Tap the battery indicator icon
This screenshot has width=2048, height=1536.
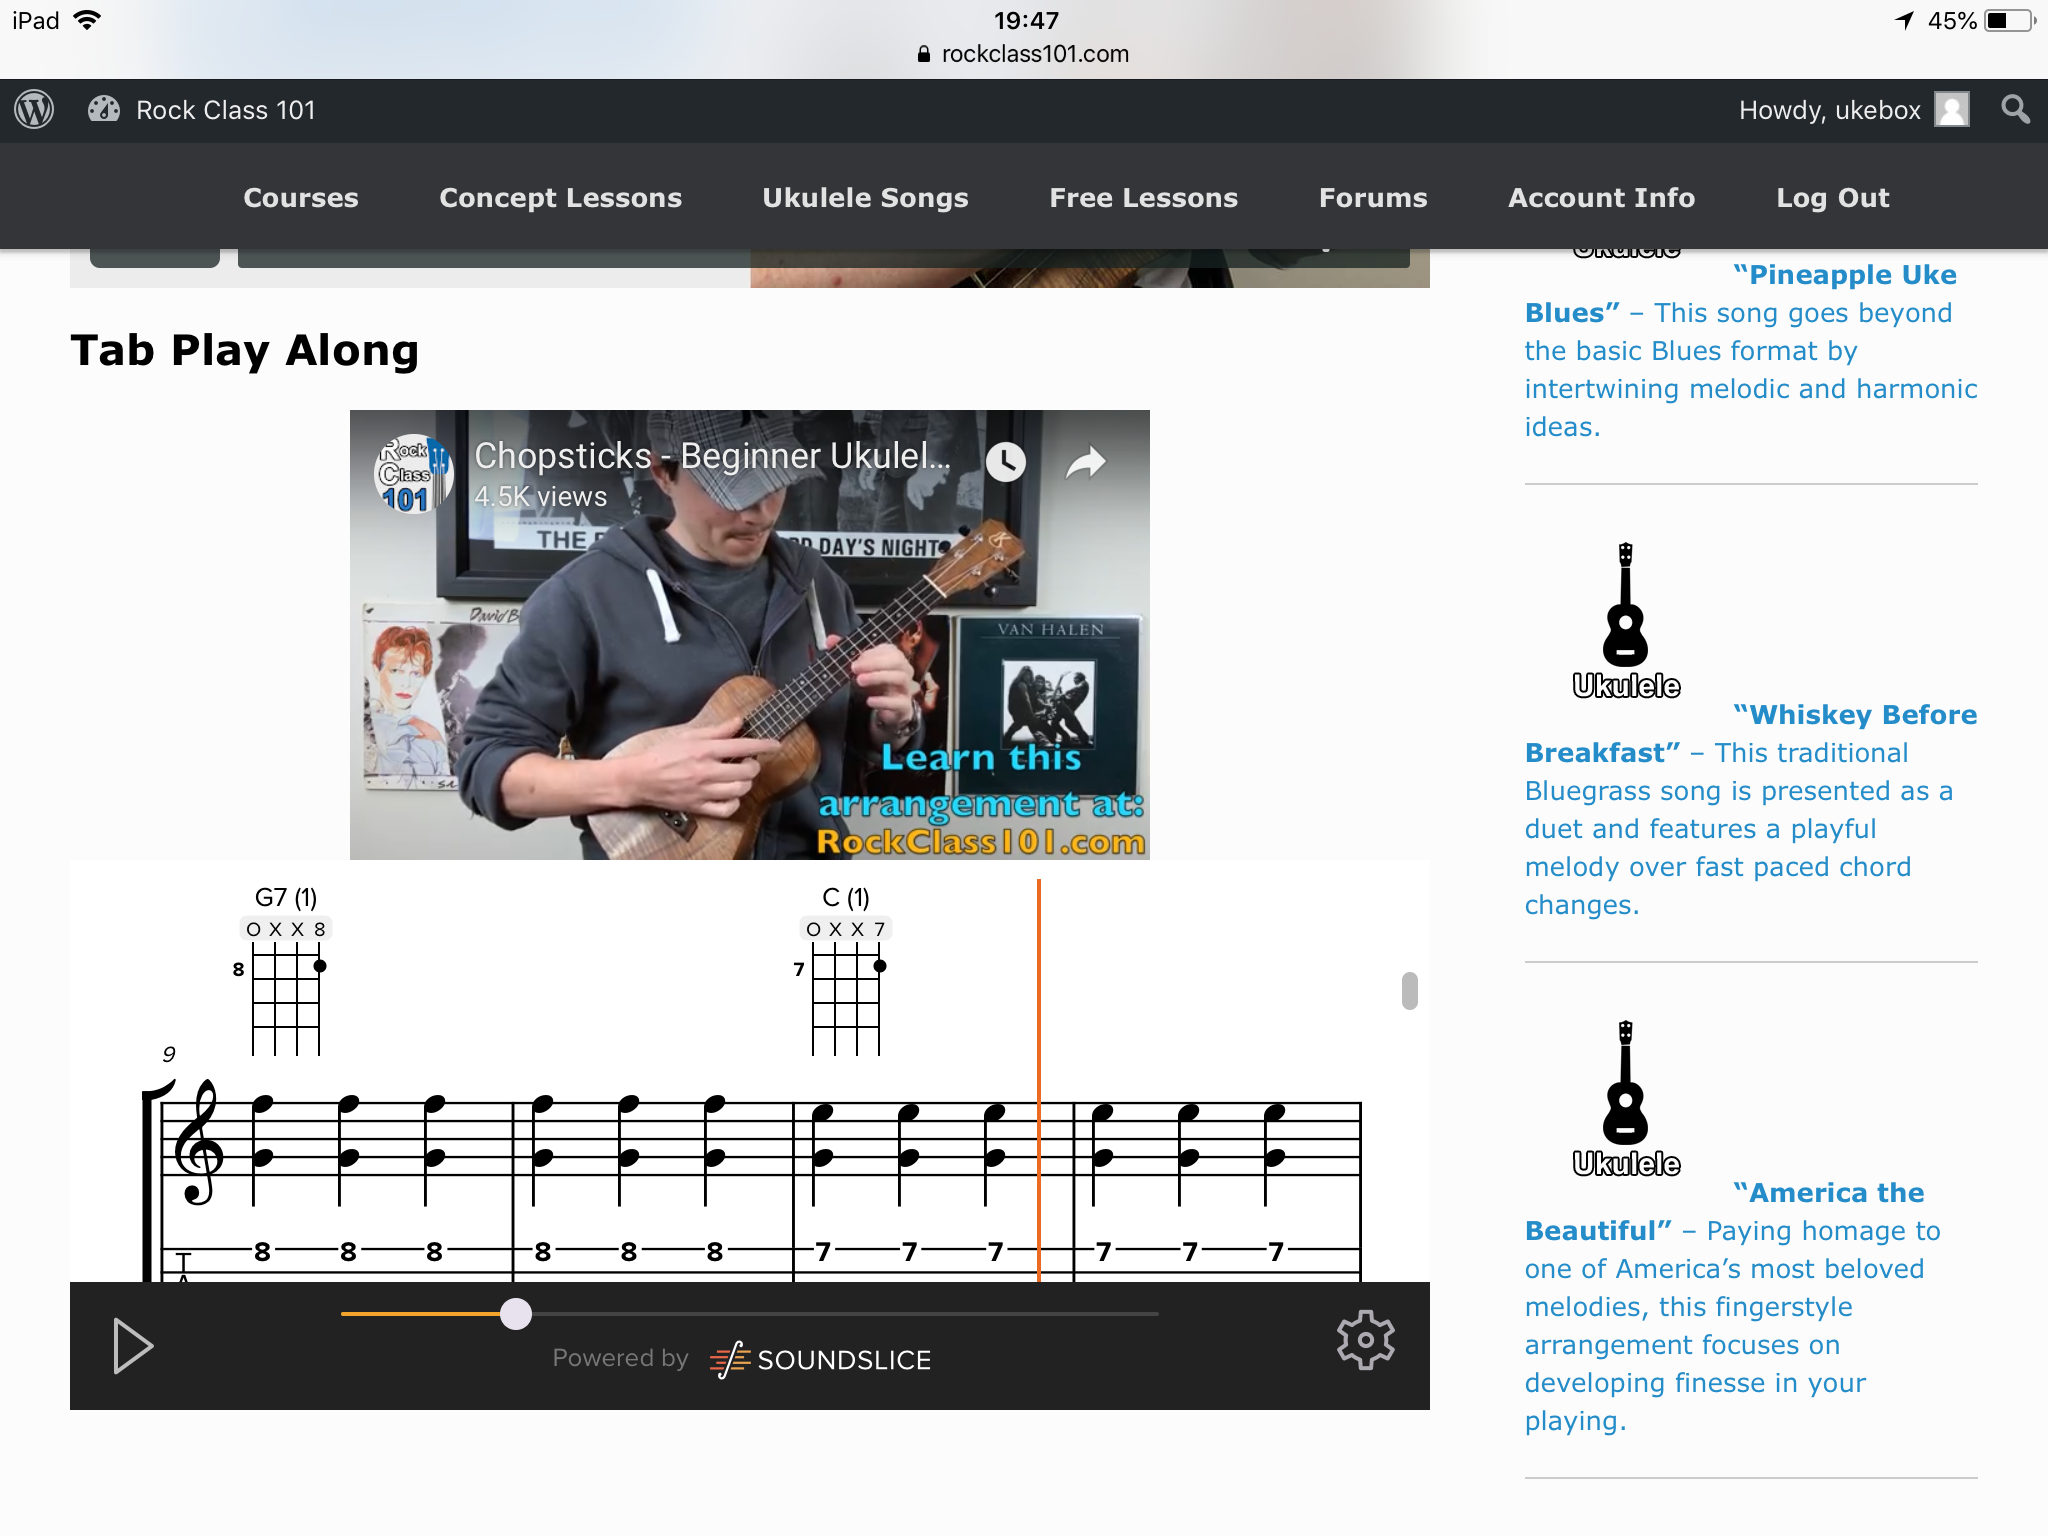[x=2009, y=20]
